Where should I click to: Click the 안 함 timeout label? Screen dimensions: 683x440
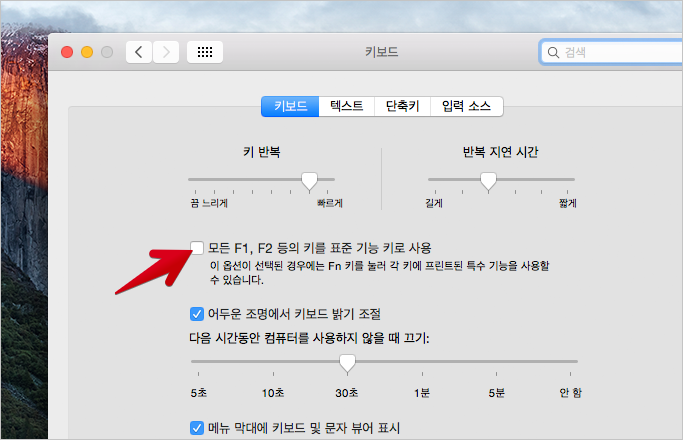[571, 393]
